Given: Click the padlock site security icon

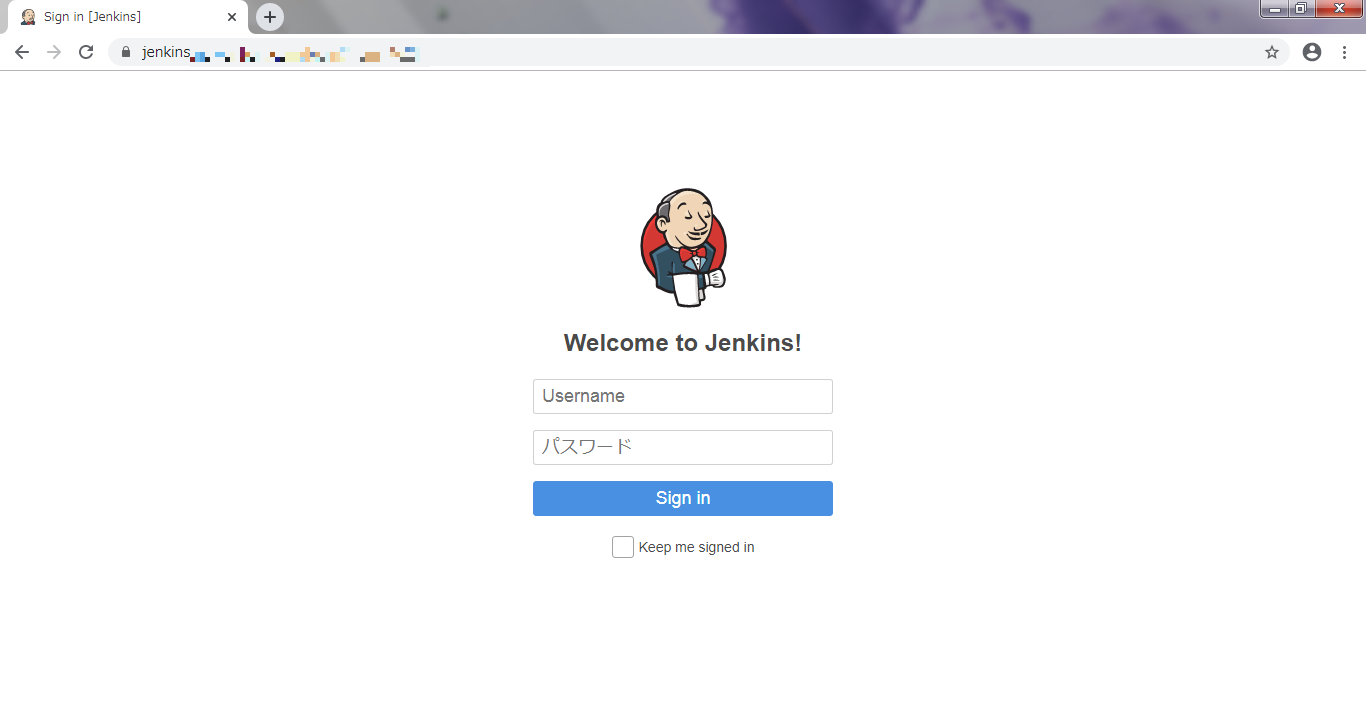Looking at the screenshot, I should pos(126,52).
